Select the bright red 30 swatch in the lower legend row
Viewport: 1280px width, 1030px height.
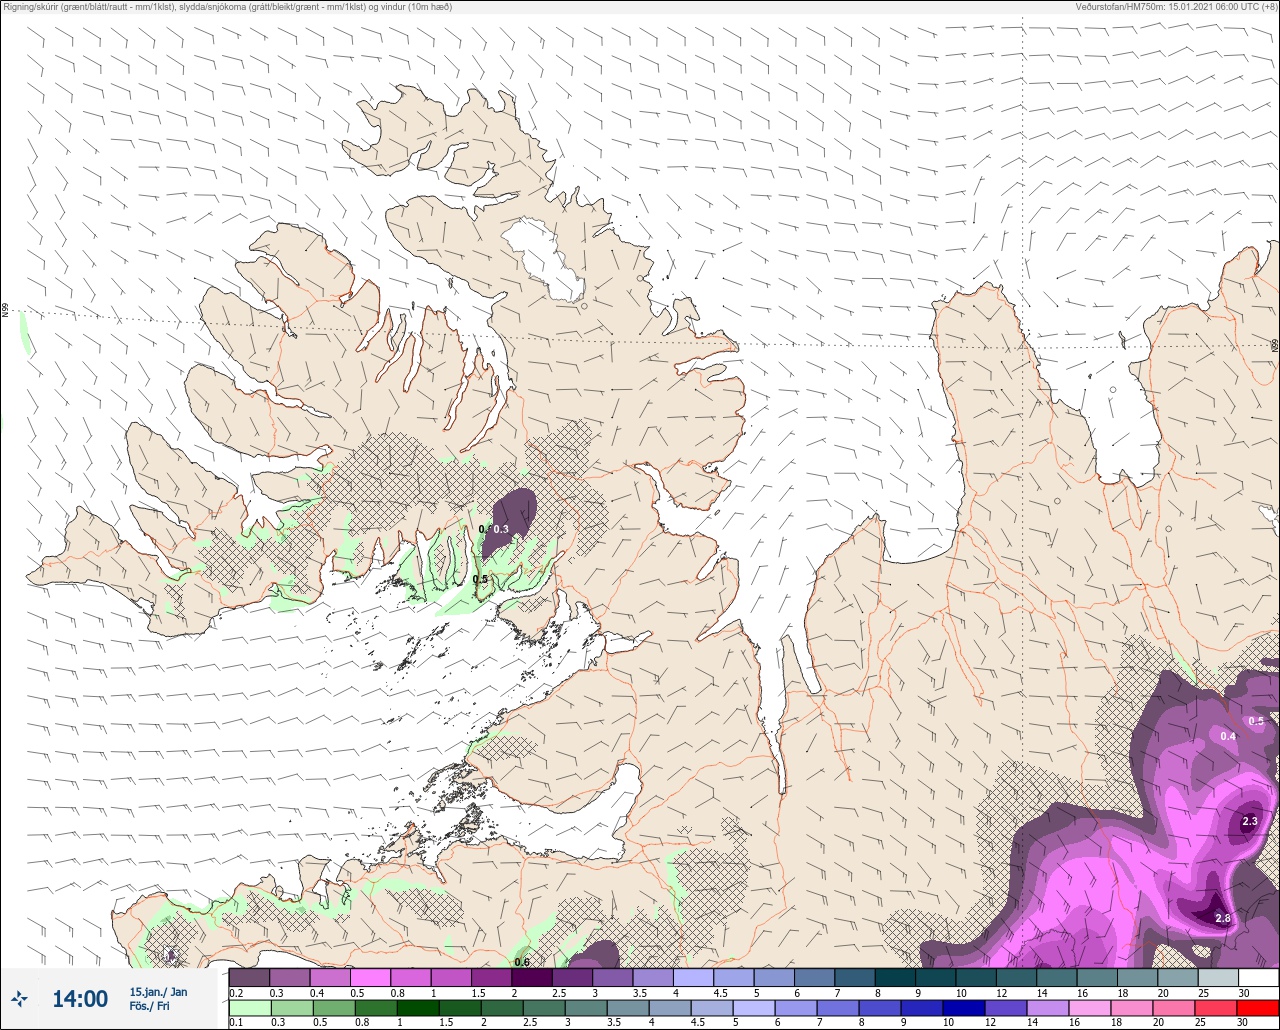1258,1008
